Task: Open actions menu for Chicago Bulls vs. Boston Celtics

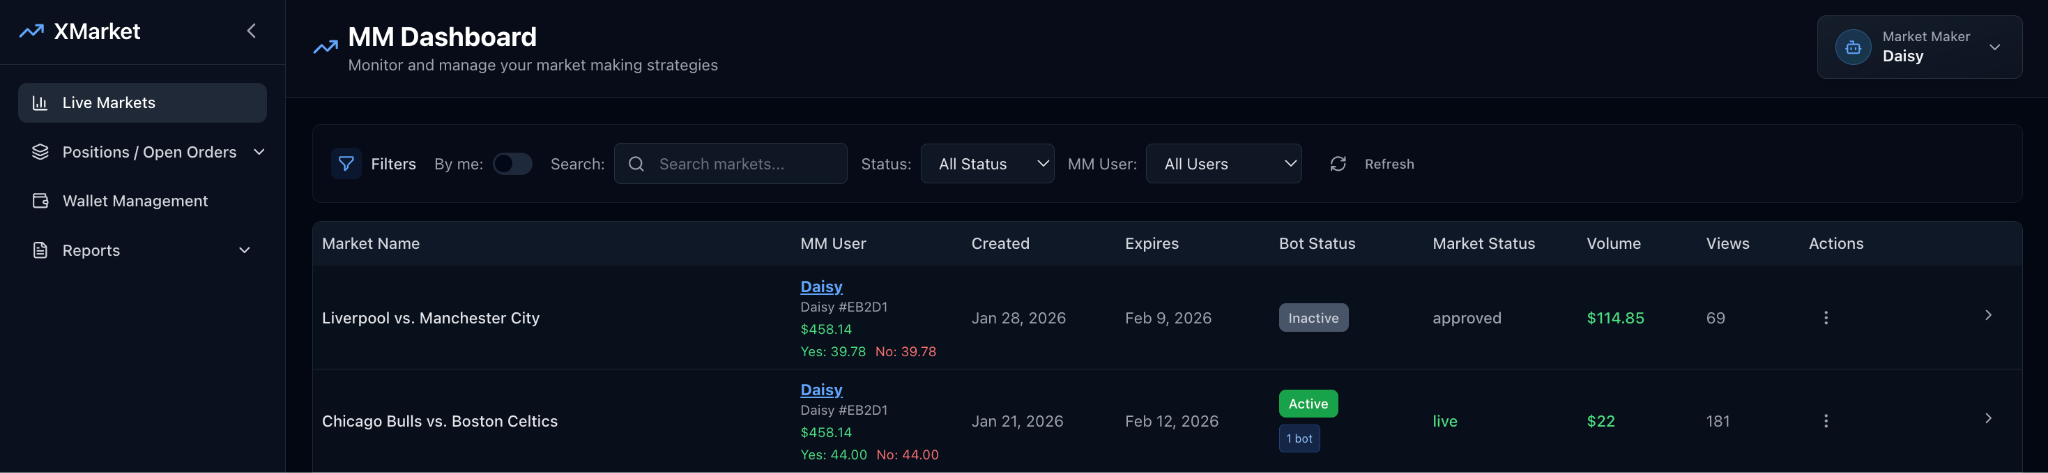Action: [x=1825, y=421]
